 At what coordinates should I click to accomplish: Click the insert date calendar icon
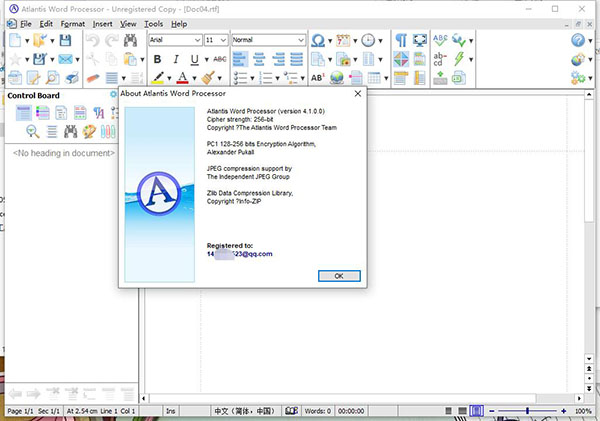tap(343, 40)
